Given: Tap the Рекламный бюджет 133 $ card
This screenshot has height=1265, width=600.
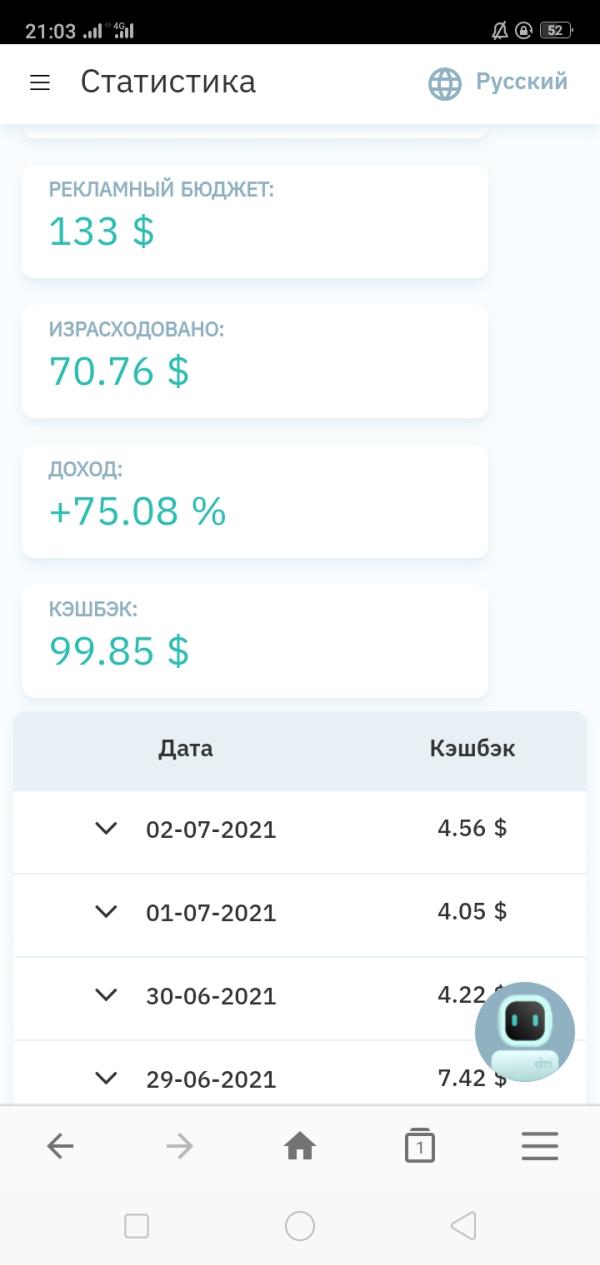Looking at the screenshot, I should (x=255, y=221).
